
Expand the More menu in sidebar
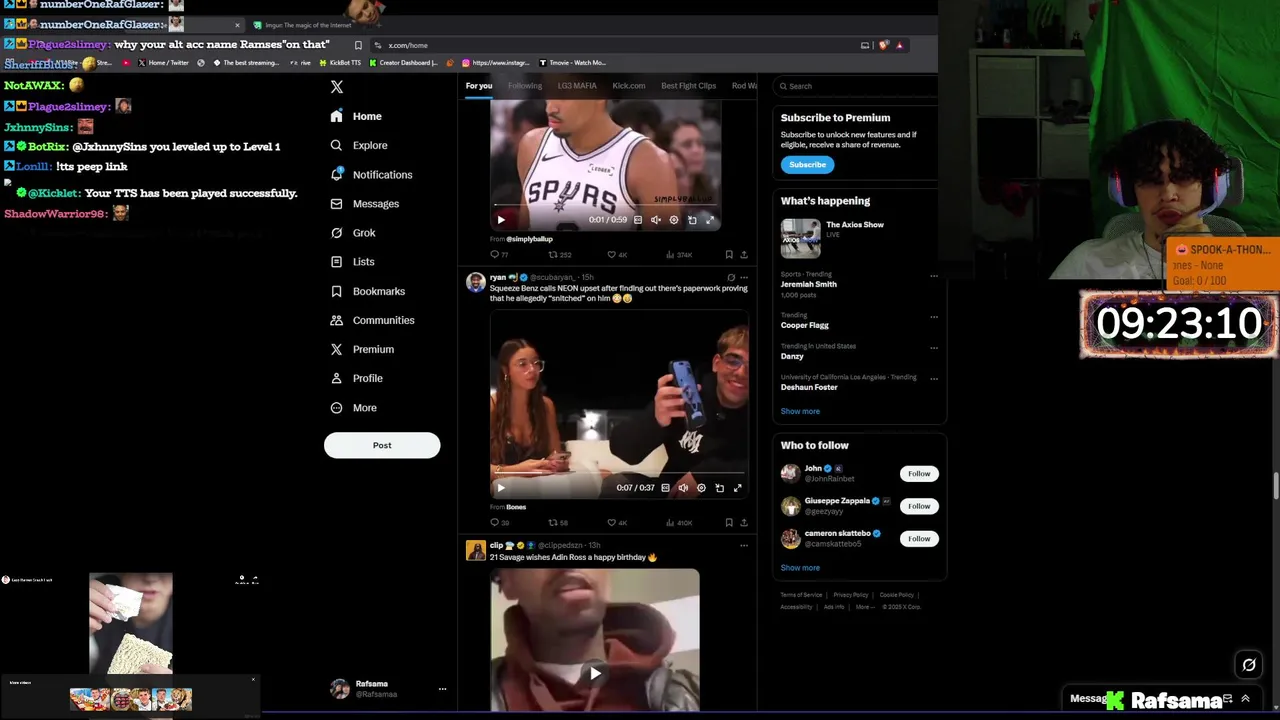[x=353, y=407]
